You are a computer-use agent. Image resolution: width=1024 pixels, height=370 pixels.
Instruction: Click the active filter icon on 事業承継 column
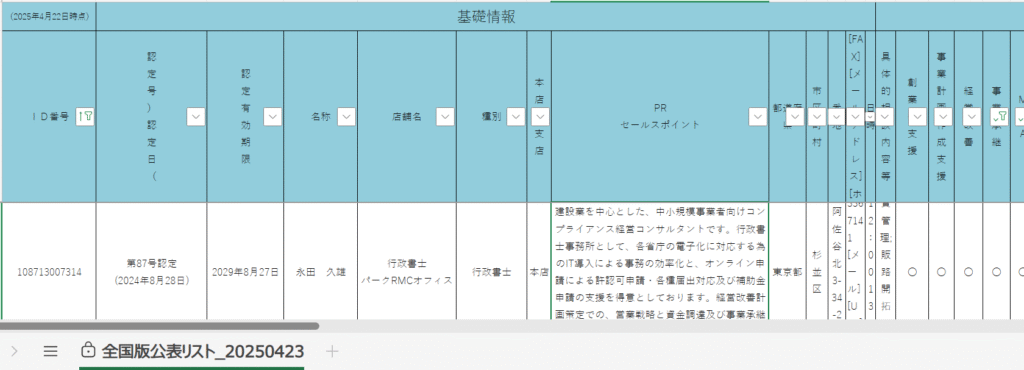click(x=1000, y=116)
